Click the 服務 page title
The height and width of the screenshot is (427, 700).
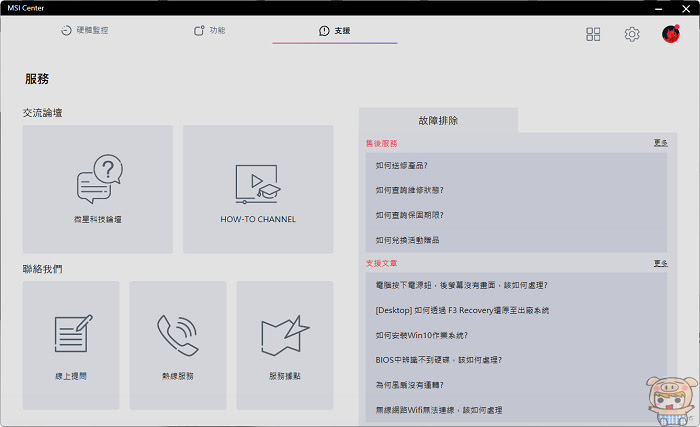point(37,79)
